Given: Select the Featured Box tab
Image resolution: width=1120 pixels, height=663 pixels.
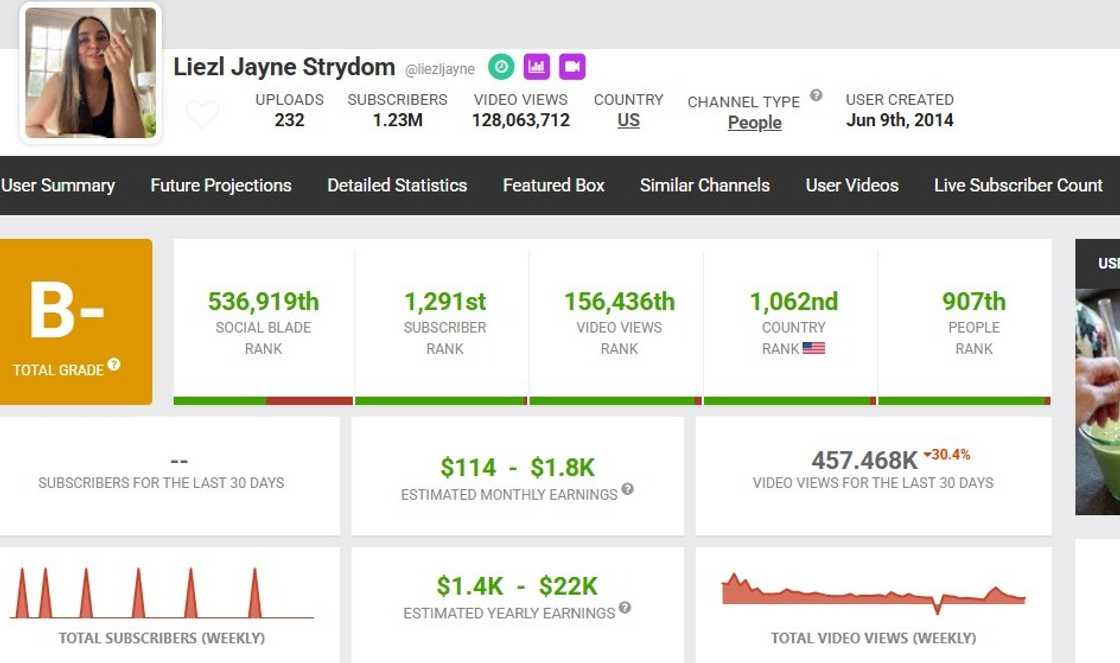Looking at the screenshot, I should click(554, 185).
